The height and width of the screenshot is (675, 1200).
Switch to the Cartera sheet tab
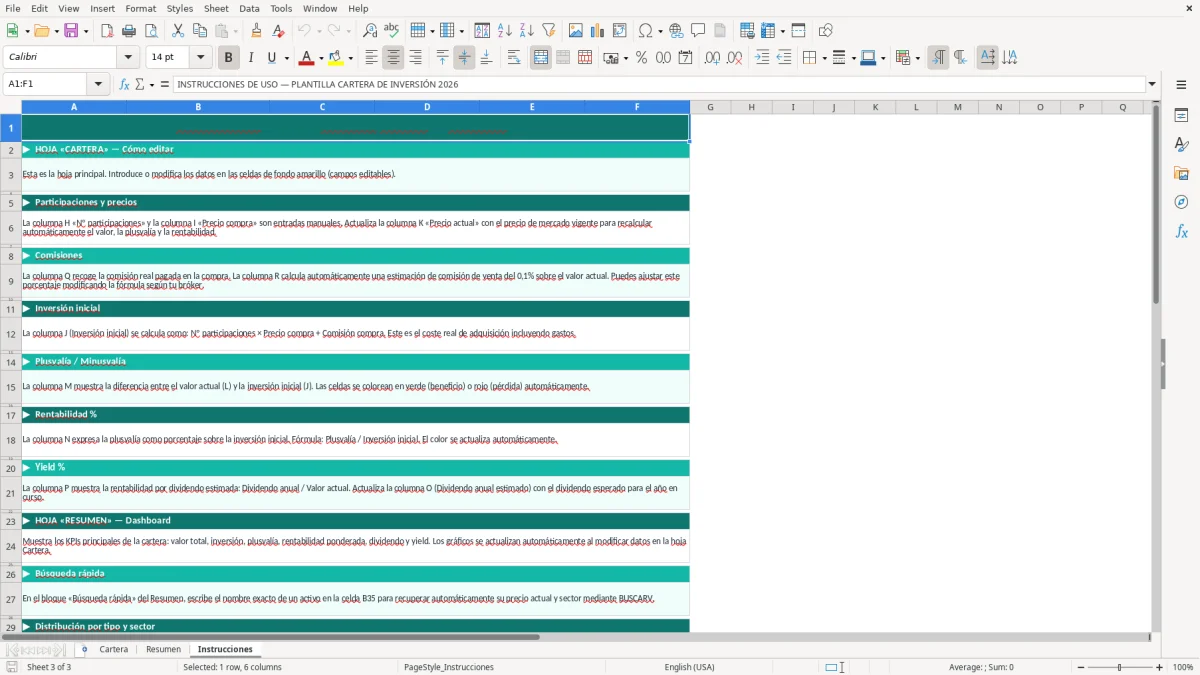pyautogui.click(x=114, y=649)
